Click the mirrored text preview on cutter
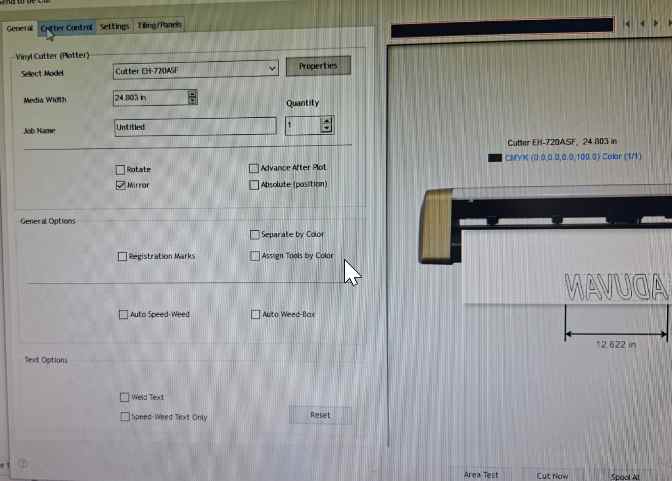The image size is (672, 481). click(x=616, y=287)
